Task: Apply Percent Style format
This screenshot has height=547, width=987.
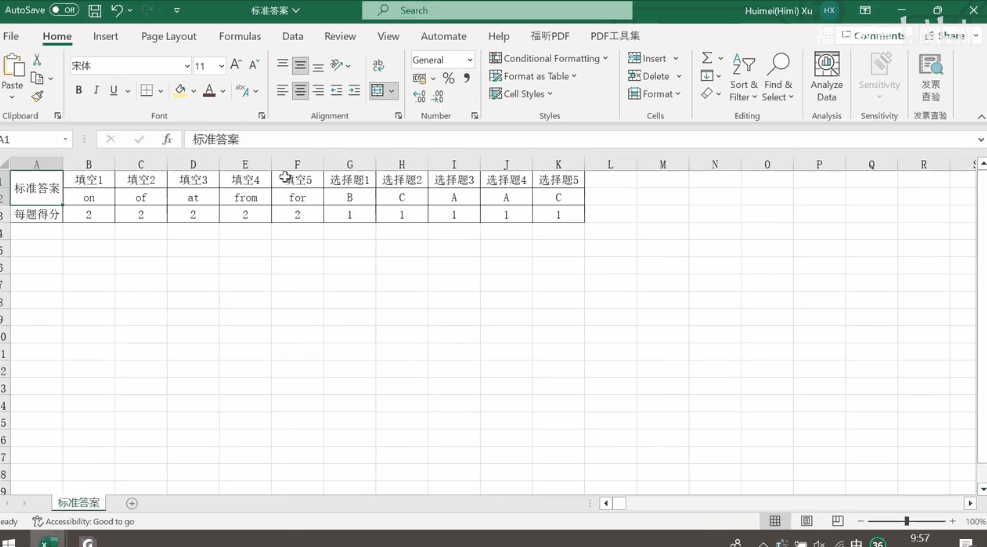Action: point(448,78)
